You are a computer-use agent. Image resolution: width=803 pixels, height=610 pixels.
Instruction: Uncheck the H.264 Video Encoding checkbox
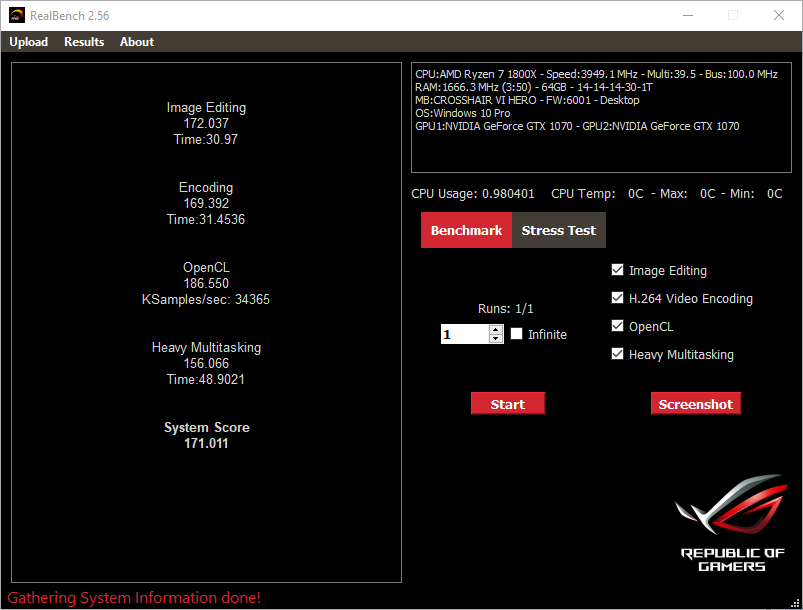coord(618,298)
